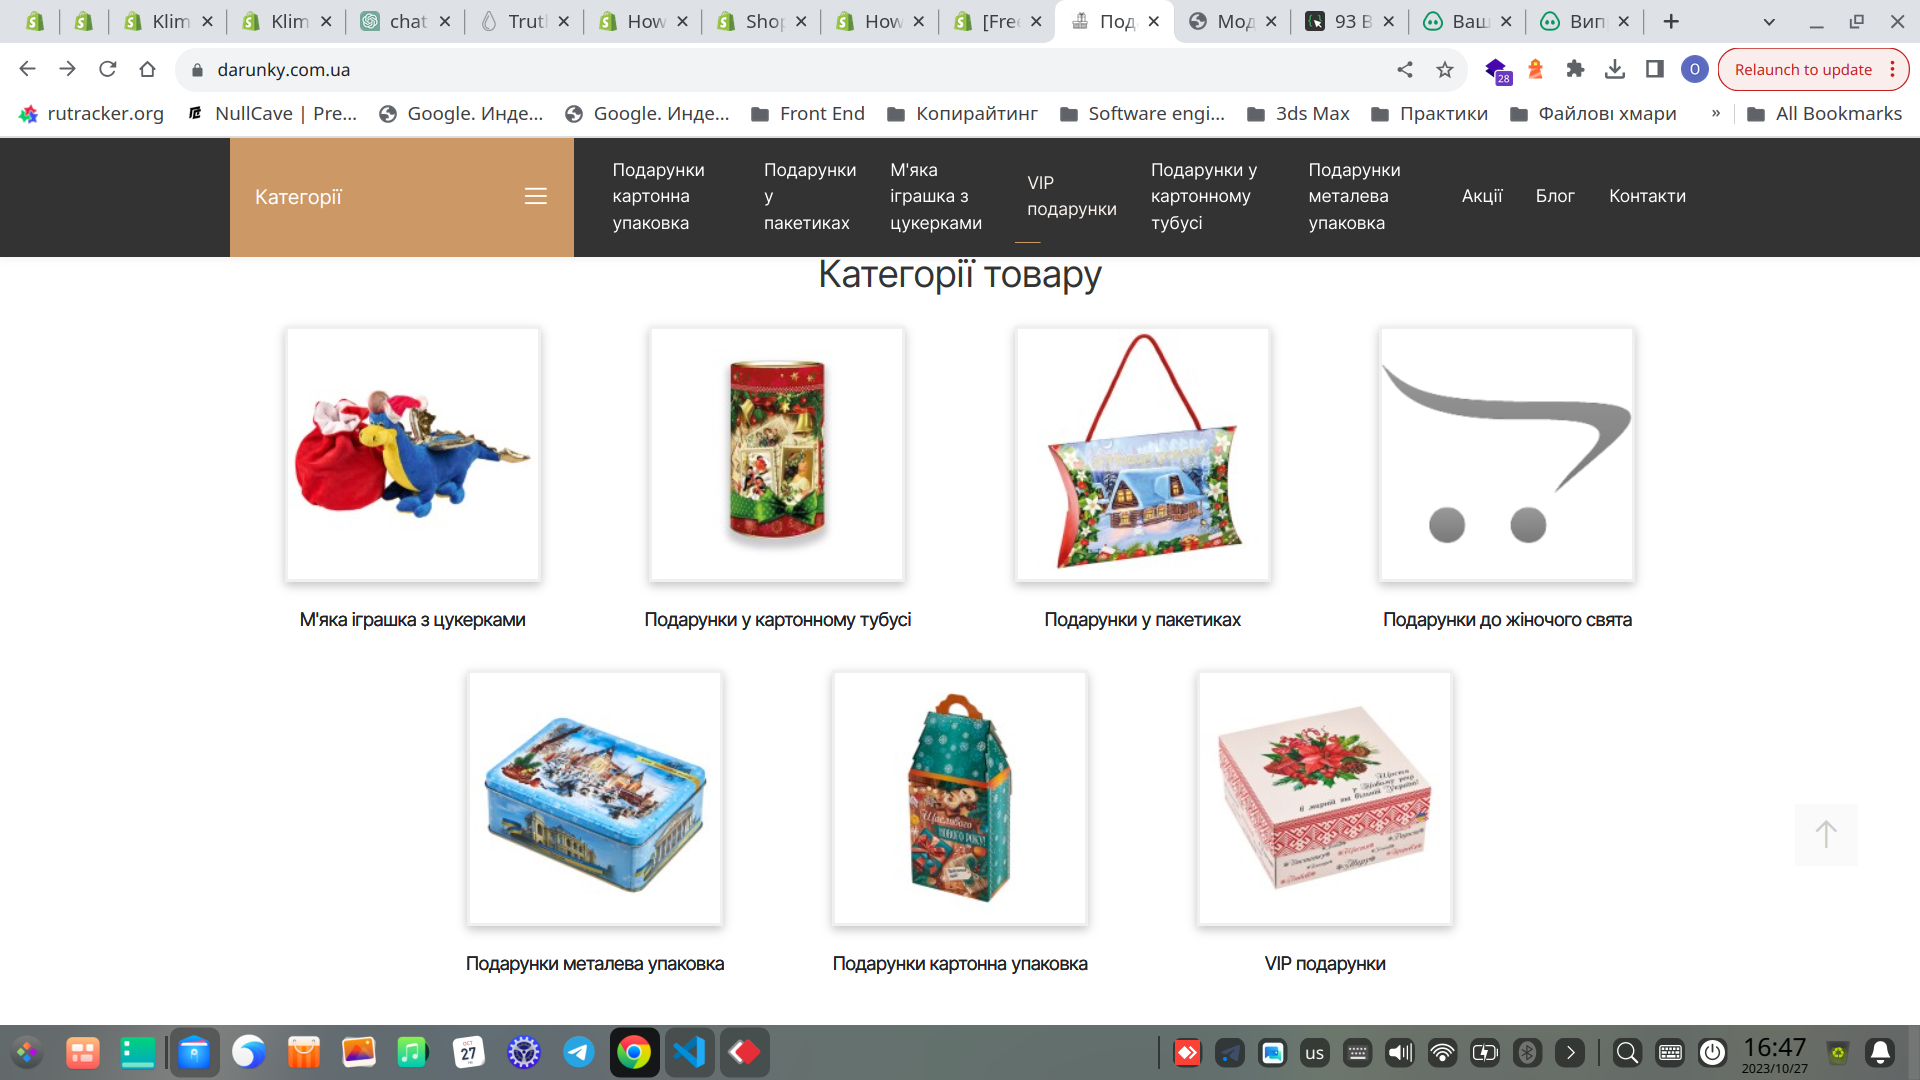This screenshot has width=1920, height=1080.
Task: Switch to the chat browser tab
Action: [x=407, y=21]
